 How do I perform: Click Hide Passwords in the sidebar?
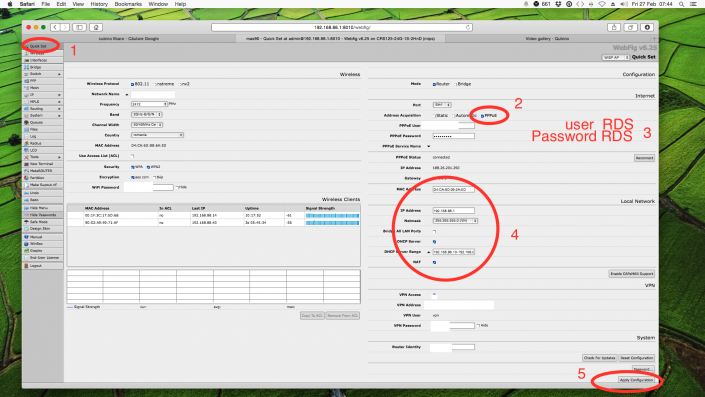point(43,215)
